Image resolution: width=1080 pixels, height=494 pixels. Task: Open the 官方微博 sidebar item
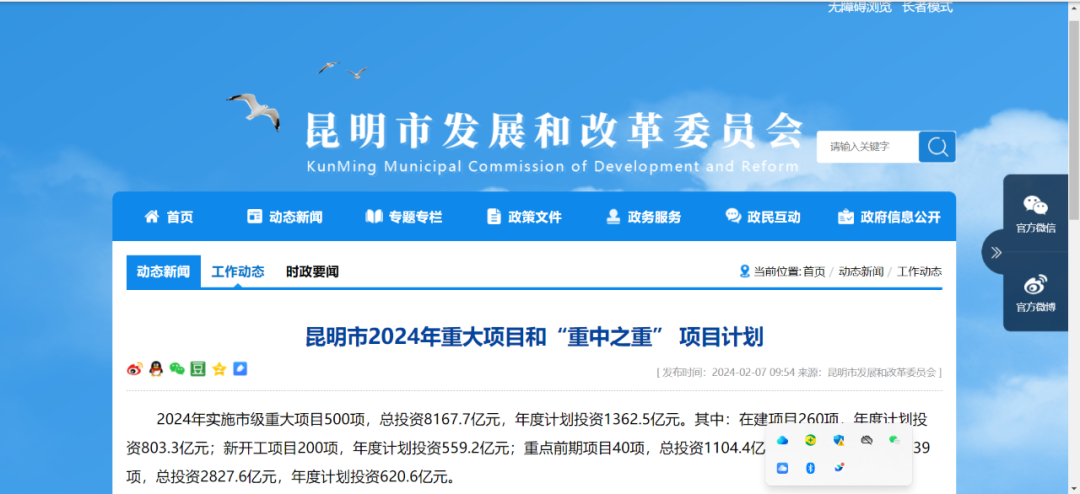tap(1035, 293)
